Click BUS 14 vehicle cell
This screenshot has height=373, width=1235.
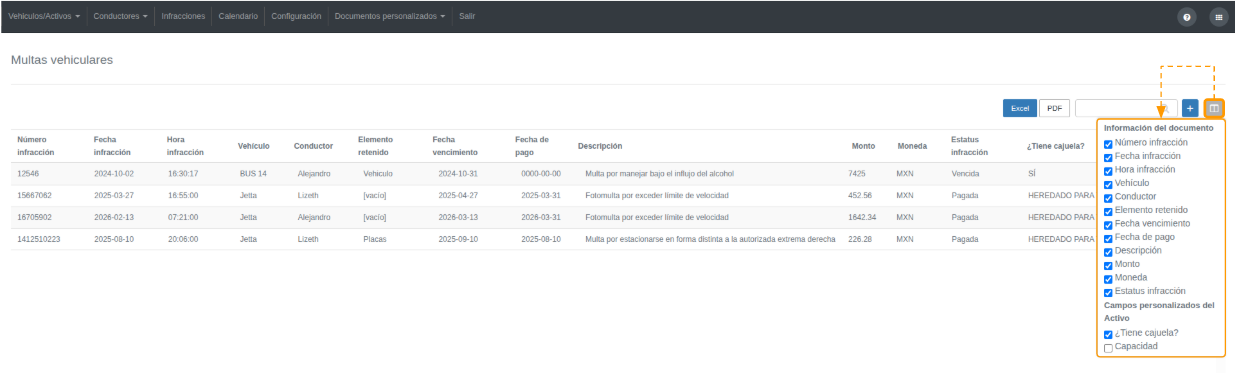click(x=253, y=173)
